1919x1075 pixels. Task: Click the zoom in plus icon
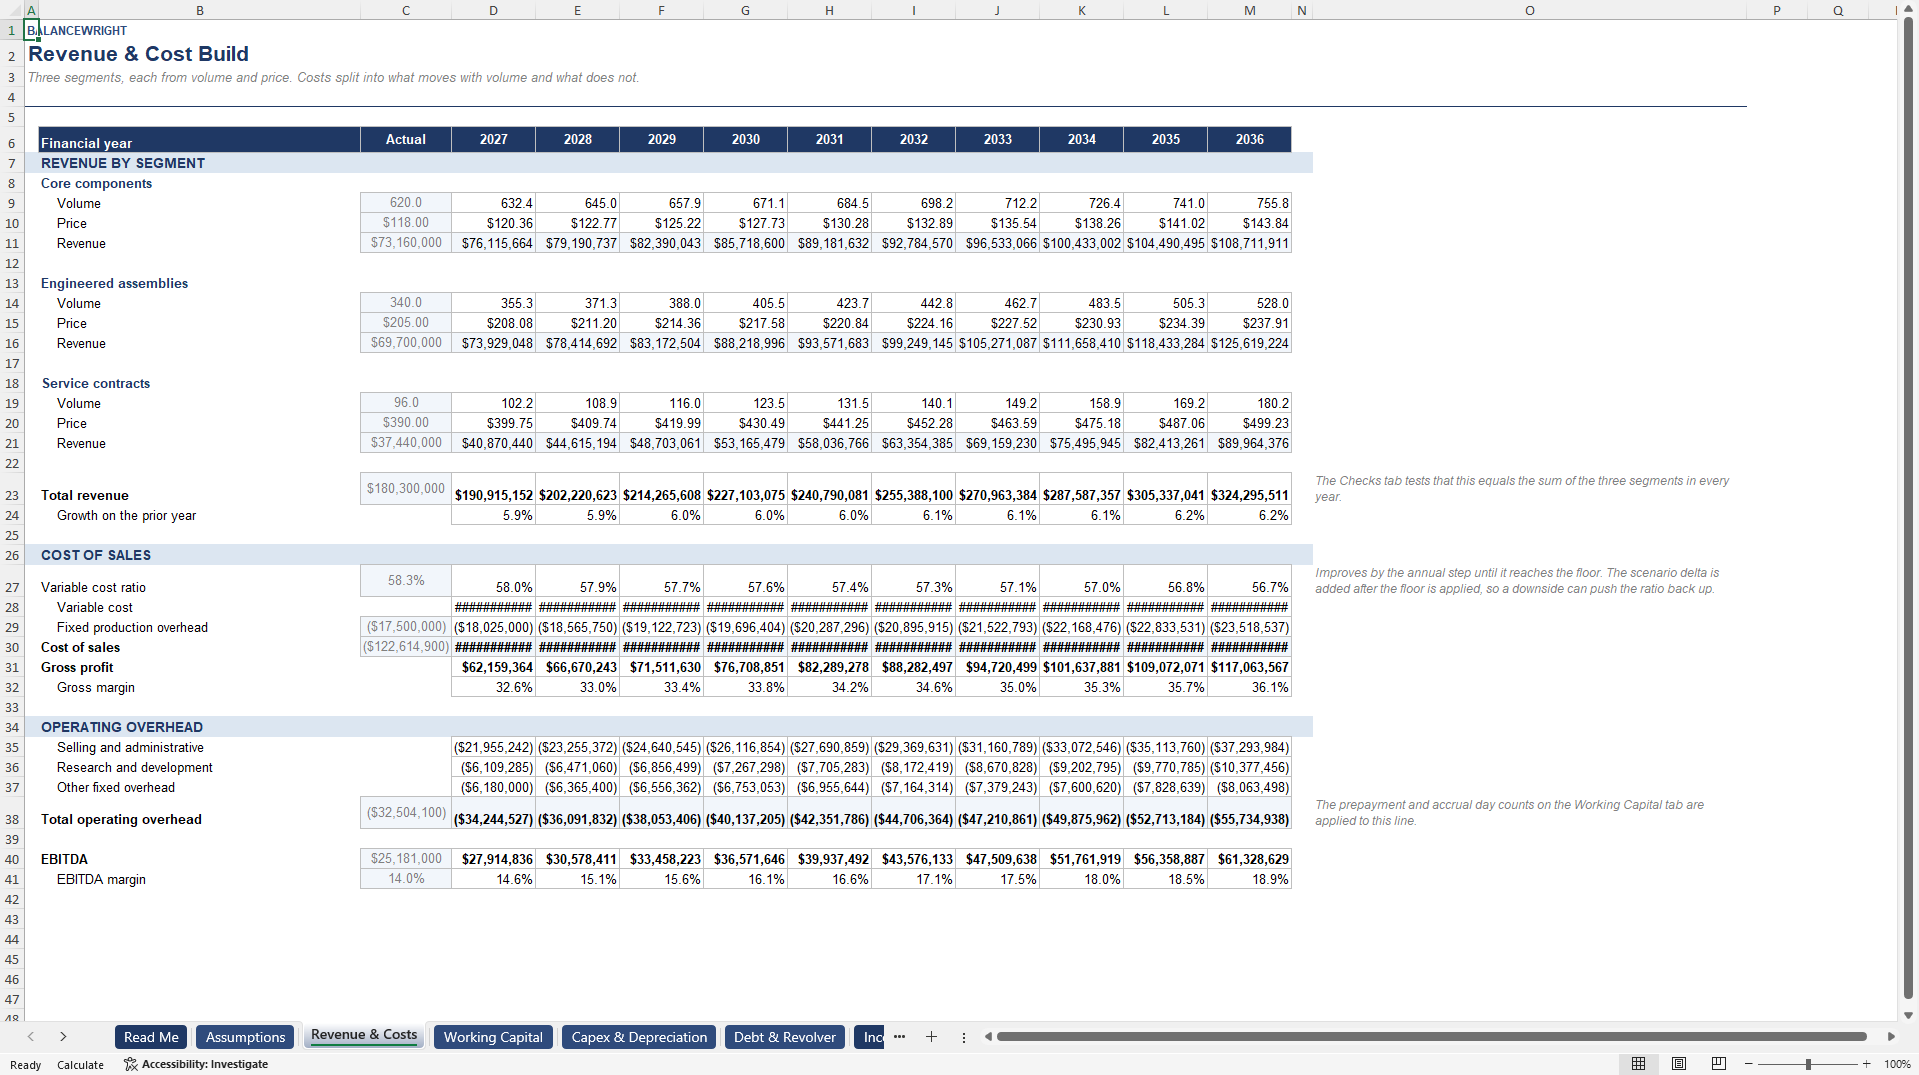[x=1866, y=1064]
